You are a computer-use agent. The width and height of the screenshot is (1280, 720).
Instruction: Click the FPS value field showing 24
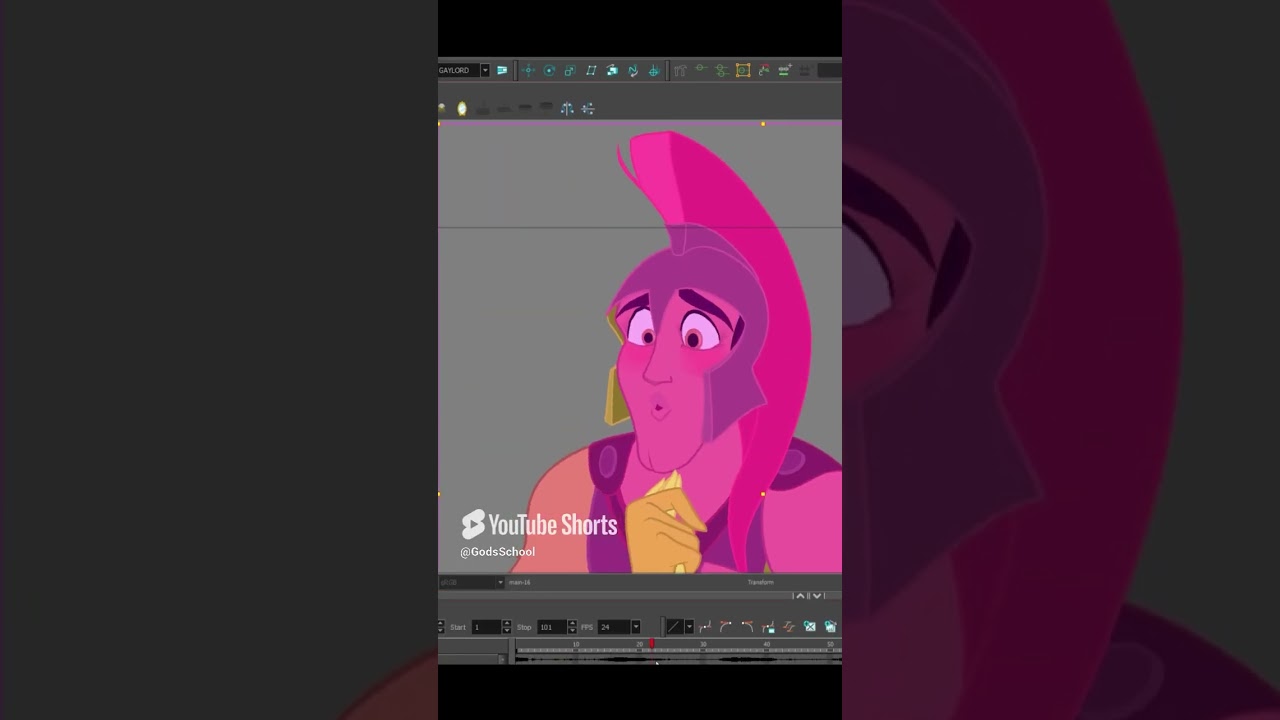click(x=613, y=627)
